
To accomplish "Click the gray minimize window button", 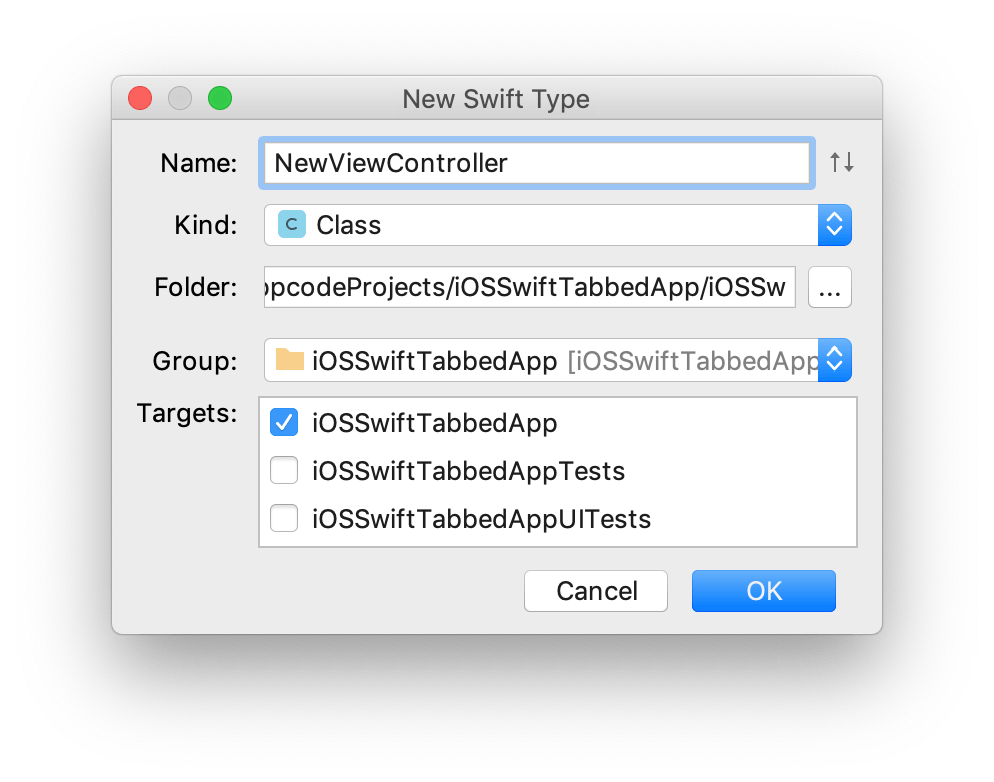I will 180,99.
